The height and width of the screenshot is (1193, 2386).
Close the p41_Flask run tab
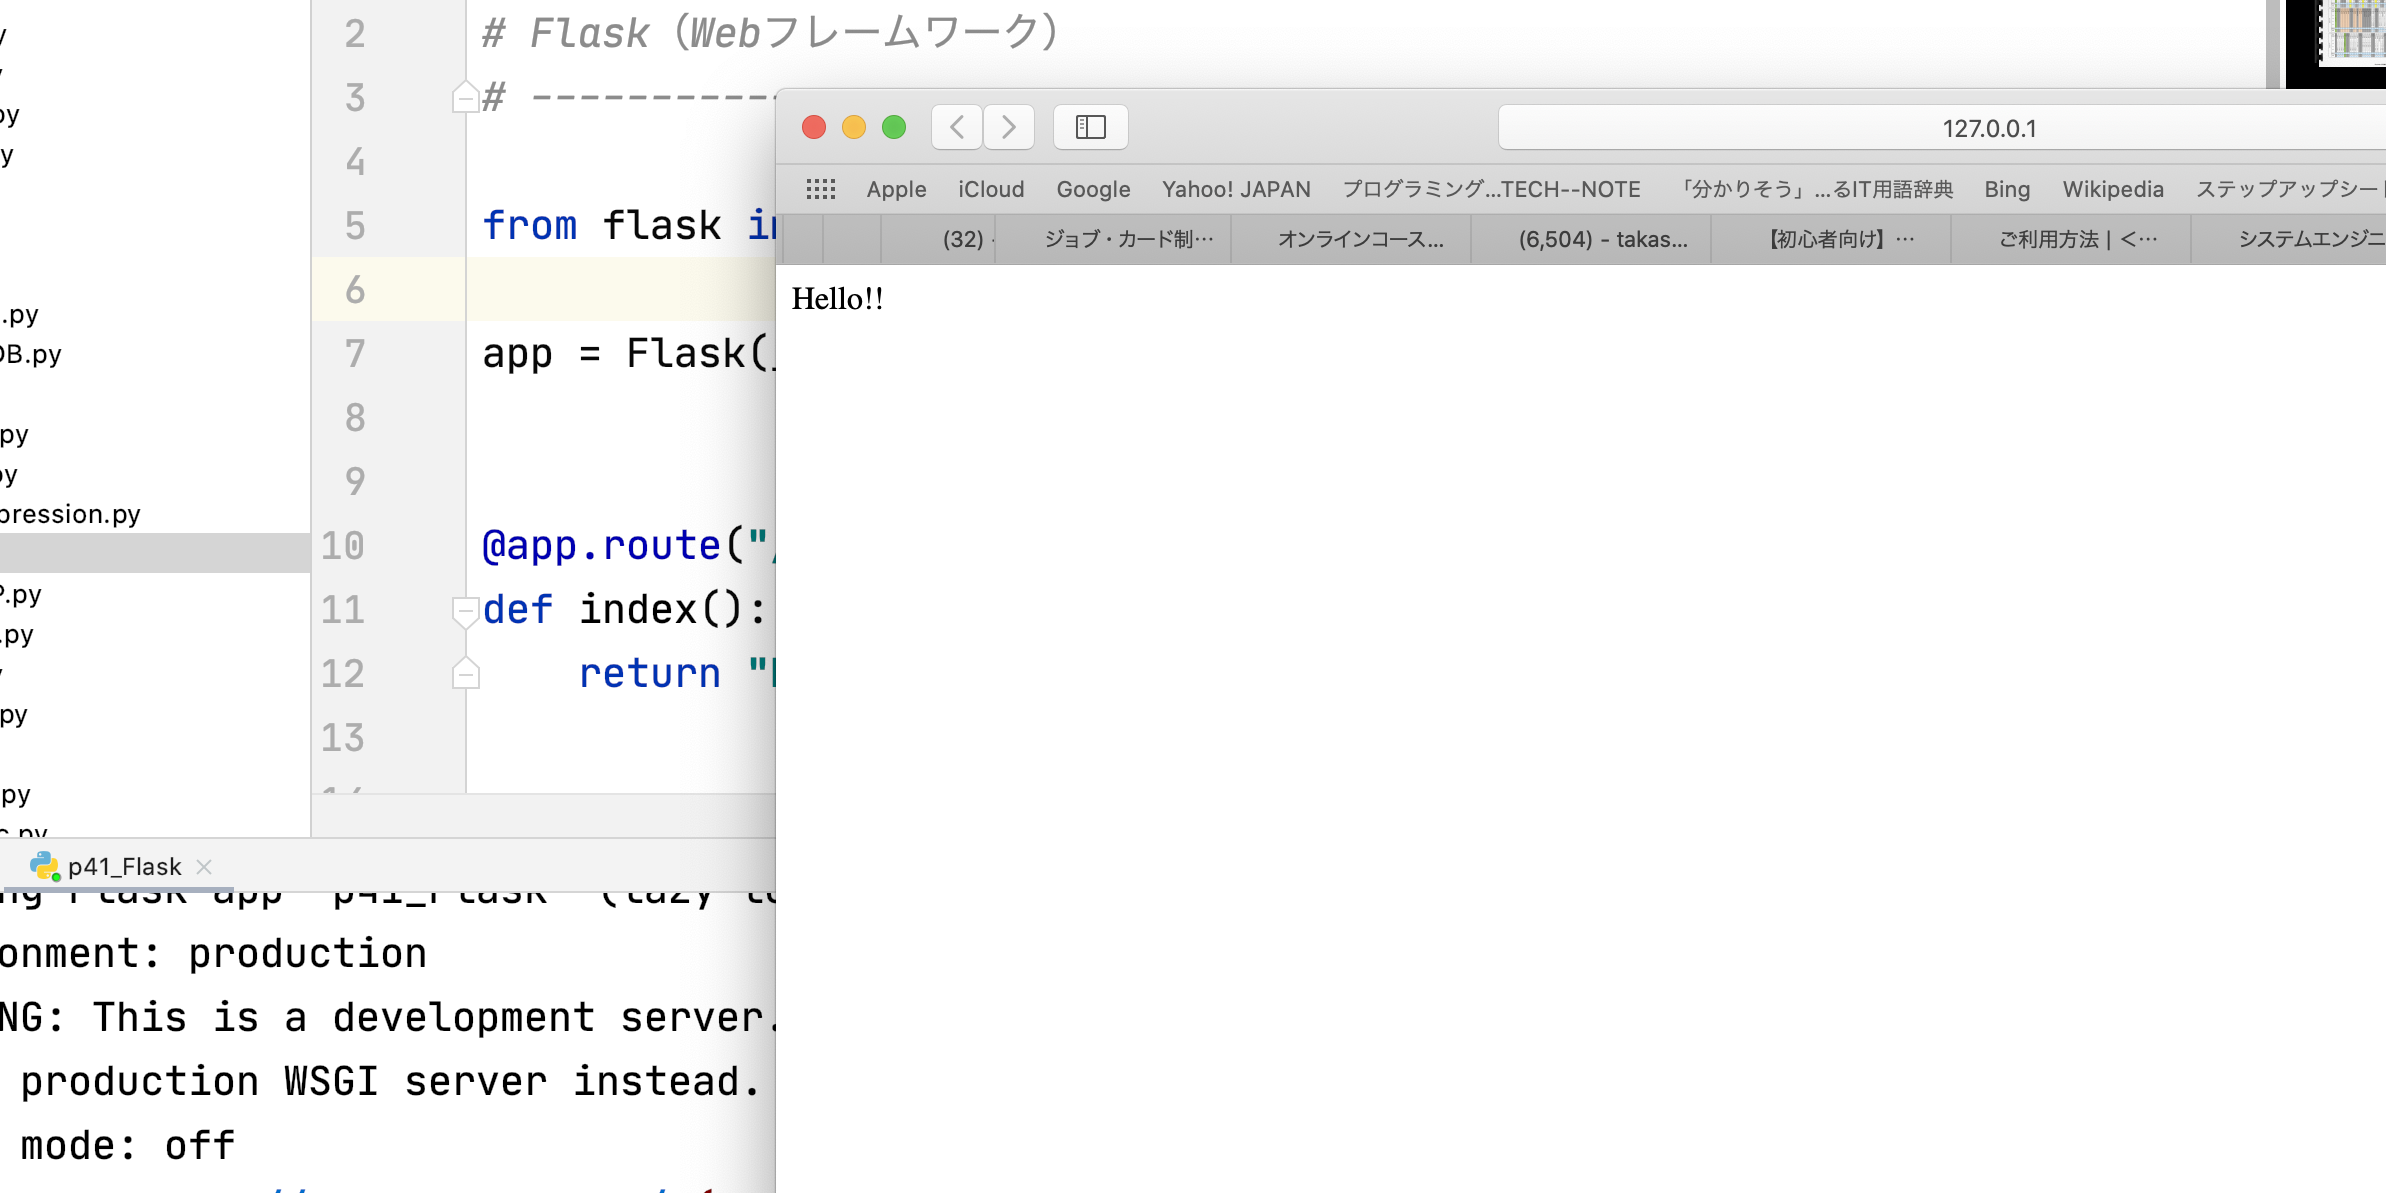tap(204, 867)
